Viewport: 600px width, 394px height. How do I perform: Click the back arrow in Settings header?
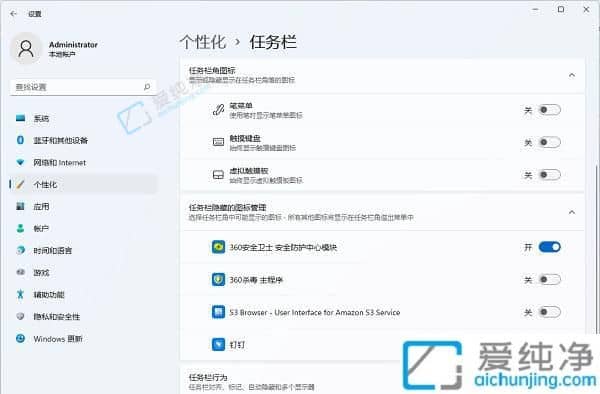tap(13, 14)
